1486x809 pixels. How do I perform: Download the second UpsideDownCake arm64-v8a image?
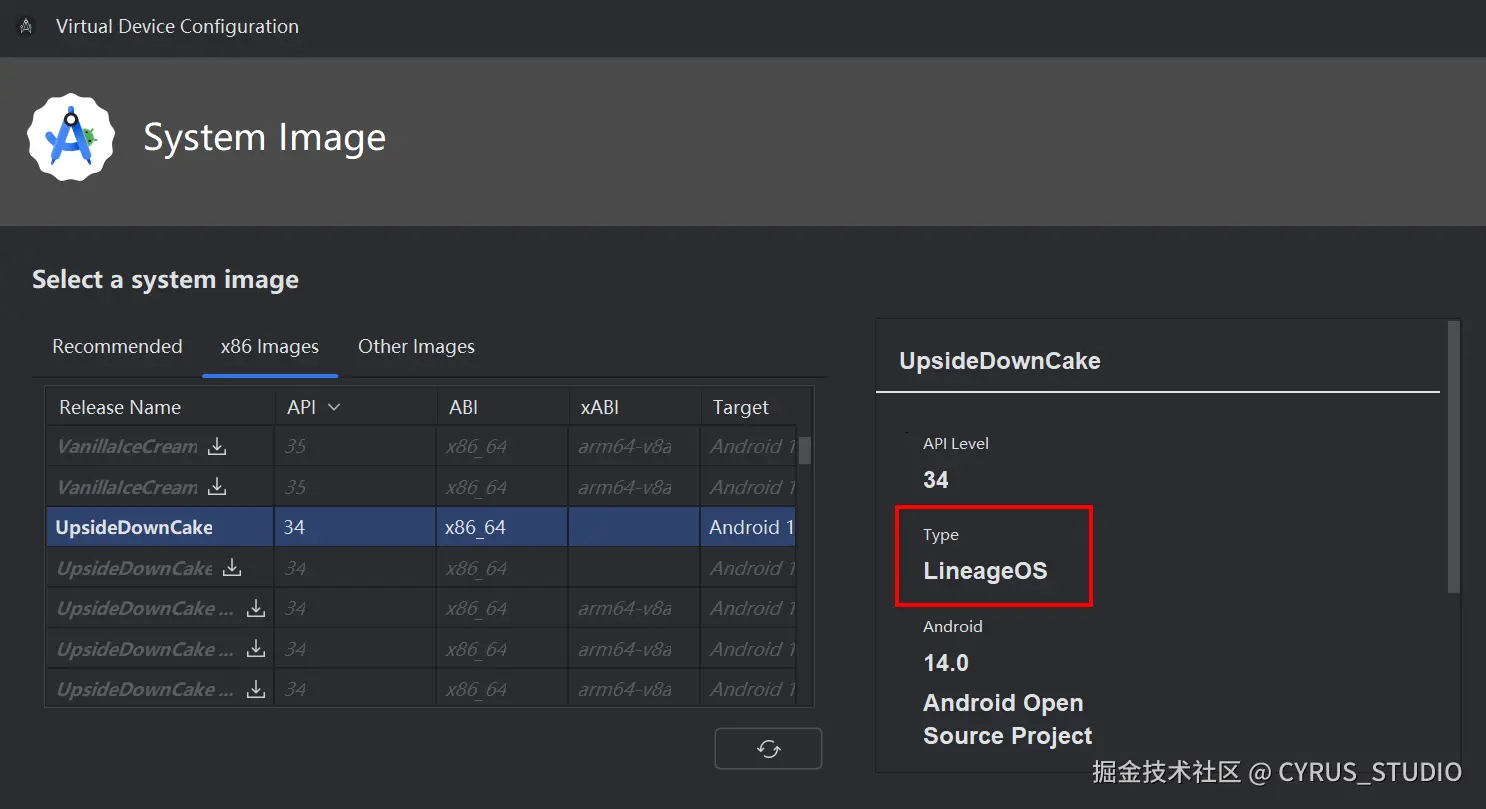coord(256,649)
